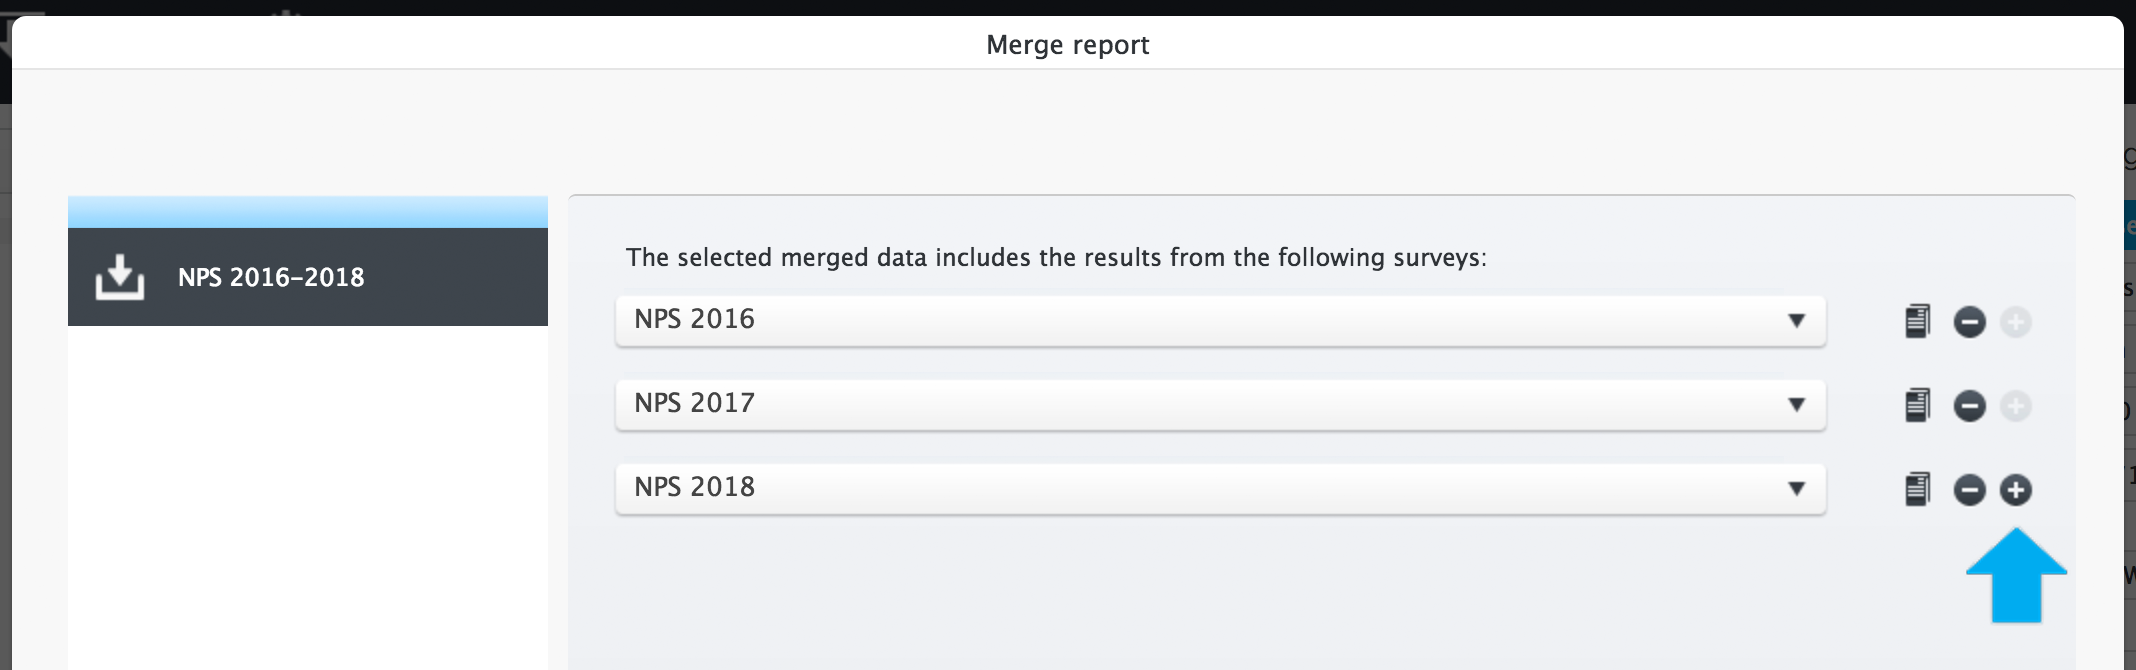Click the document icon beside NPS 2016

pyautogui.click(x=1917, y=321)
